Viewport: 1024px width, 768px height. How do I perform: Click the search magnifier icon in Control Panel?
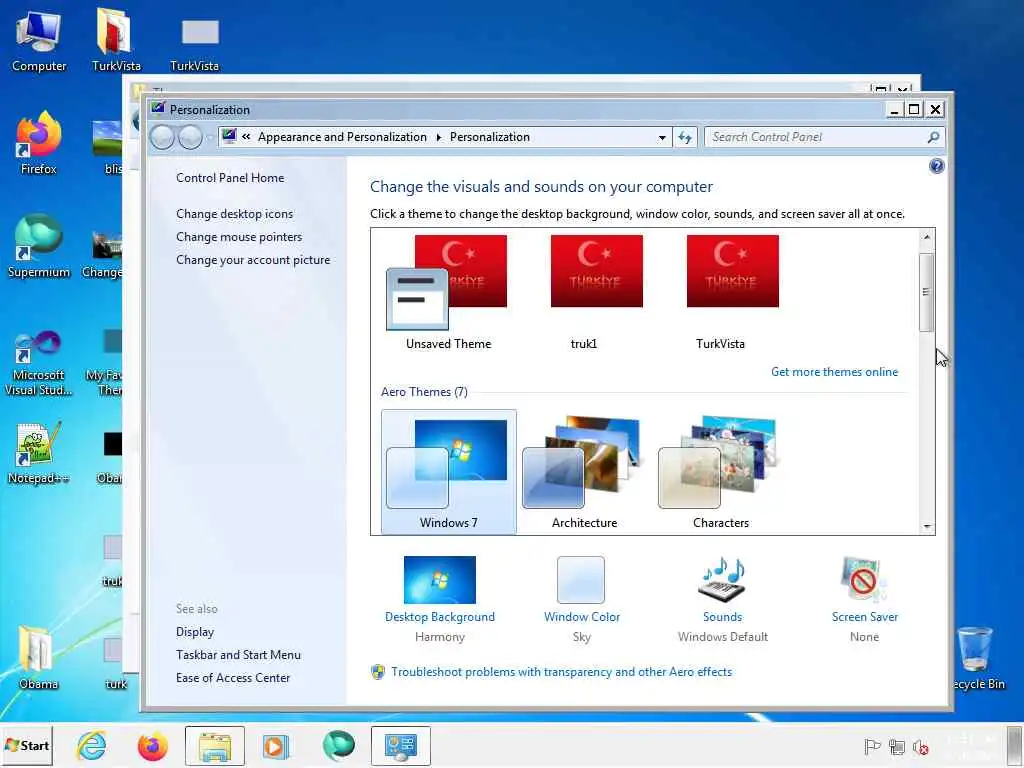coord(933,137)
